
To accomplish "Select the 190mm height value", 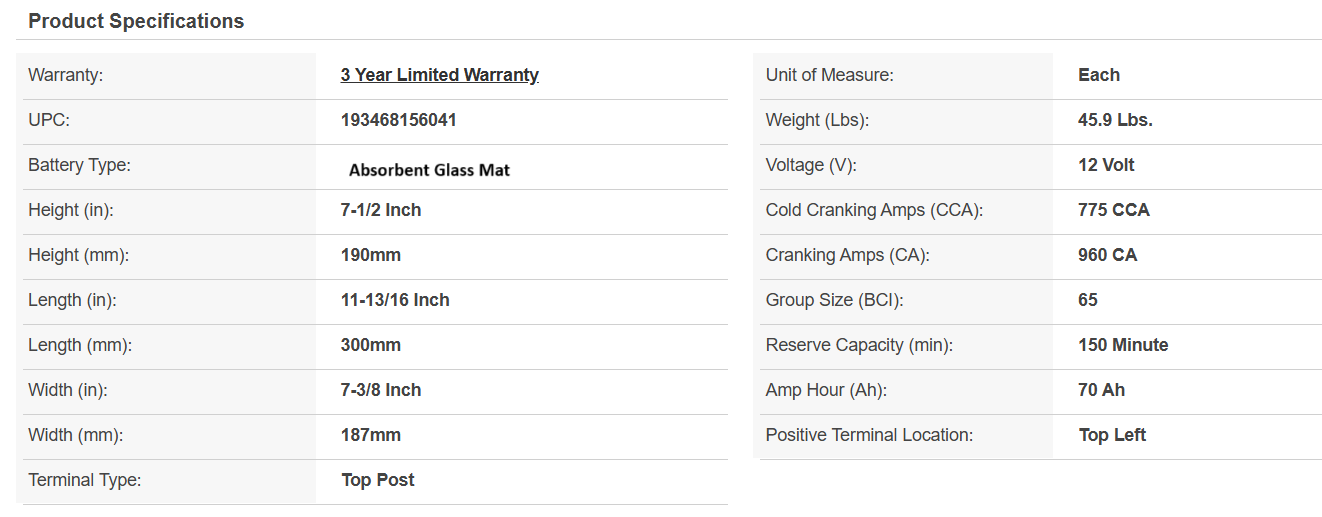I will tap(370, 255).
